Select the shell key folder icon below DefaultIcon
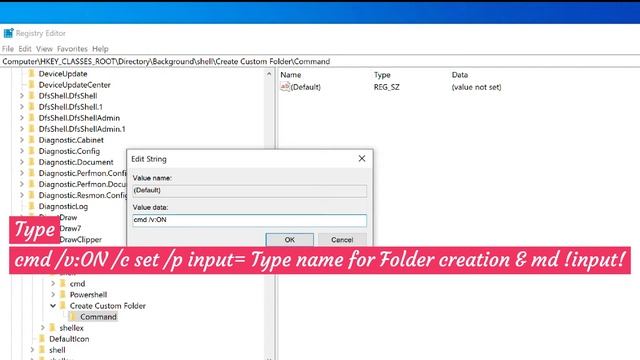Image resolution: width=640 pixels, height=360 pixels. point(42,350)
